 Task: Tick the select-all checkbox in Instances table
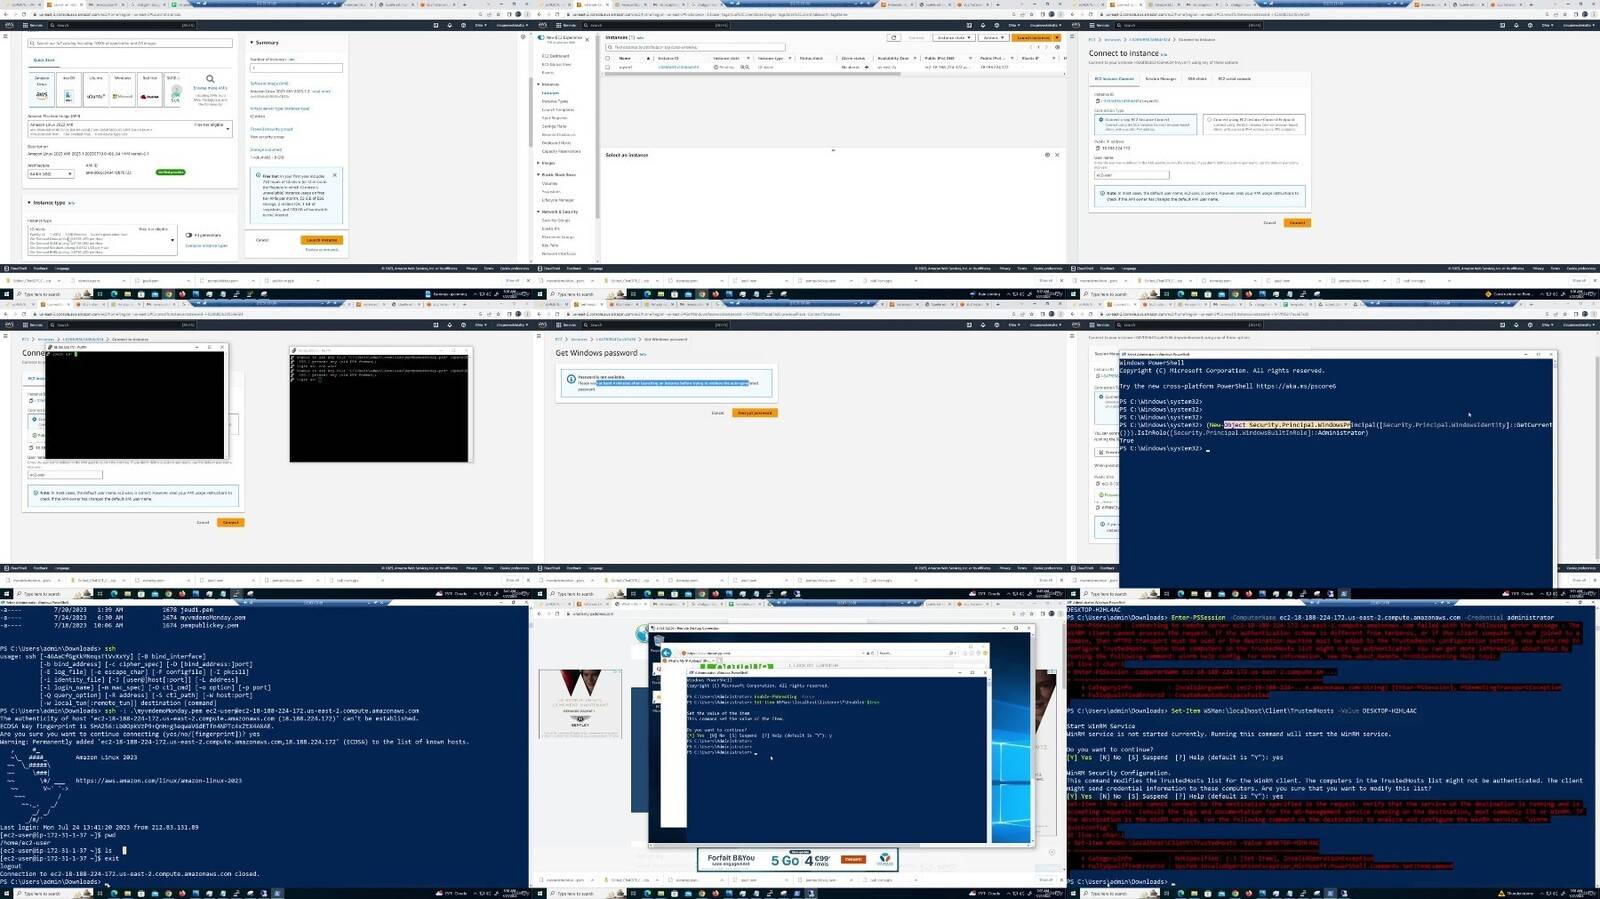point(608,58)
